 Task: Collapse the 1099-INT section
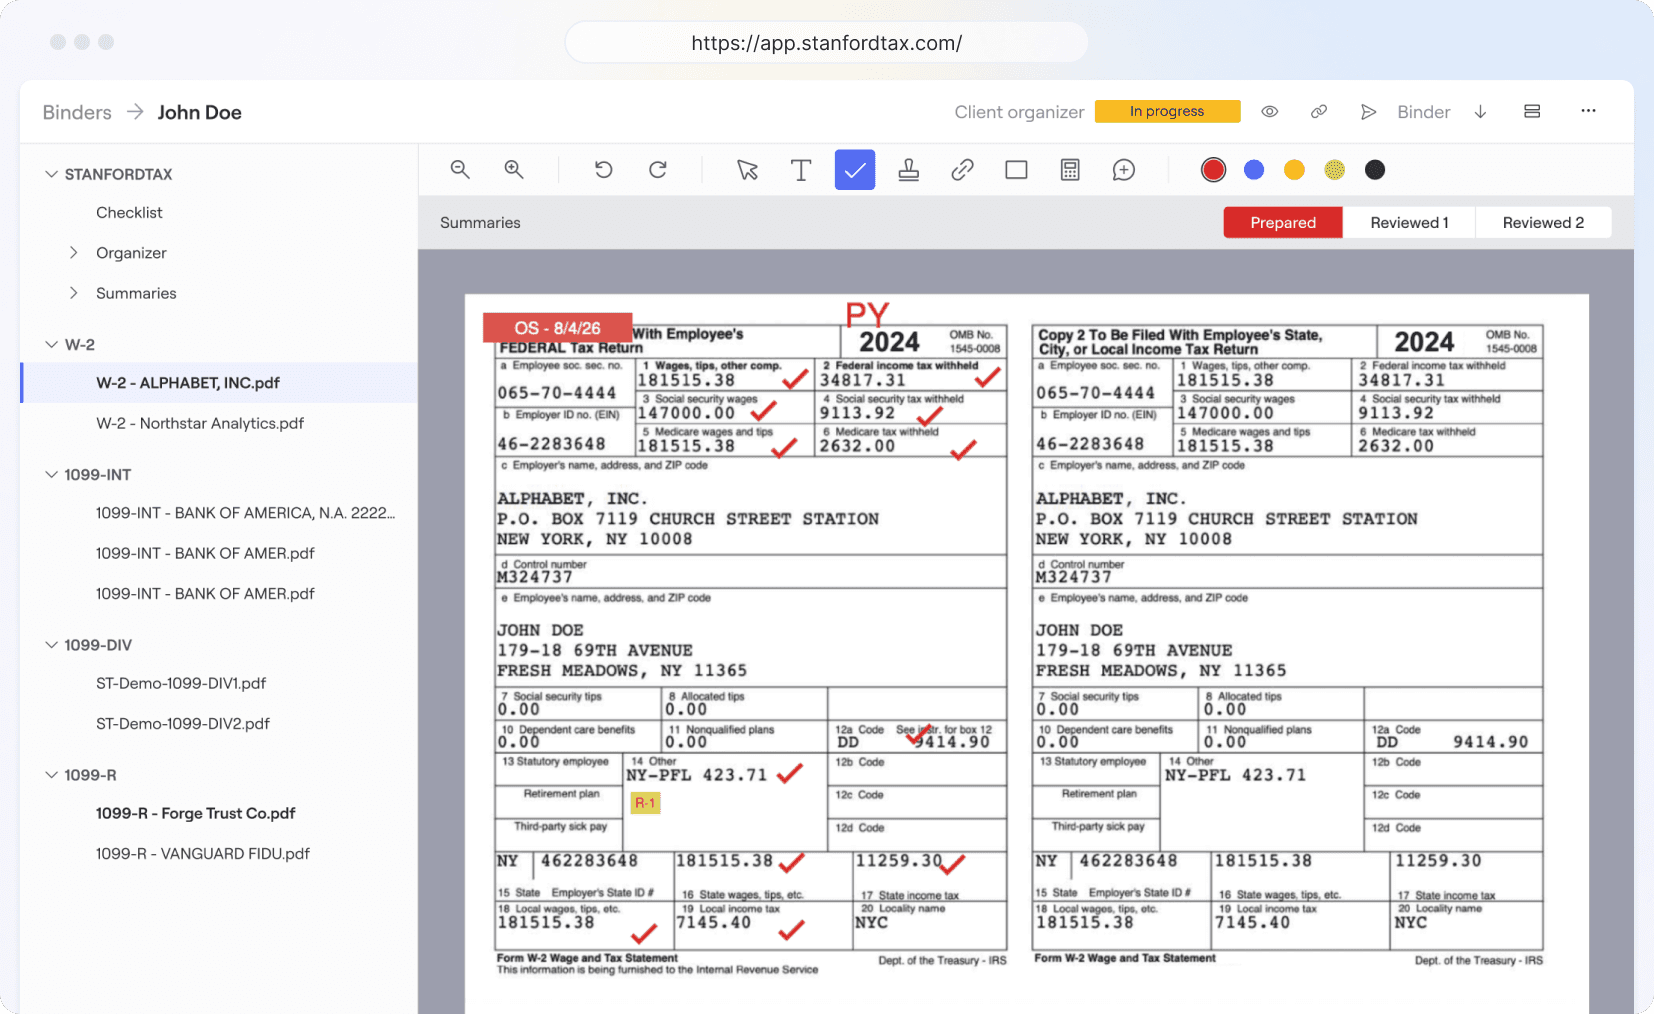tap(51, 474)
